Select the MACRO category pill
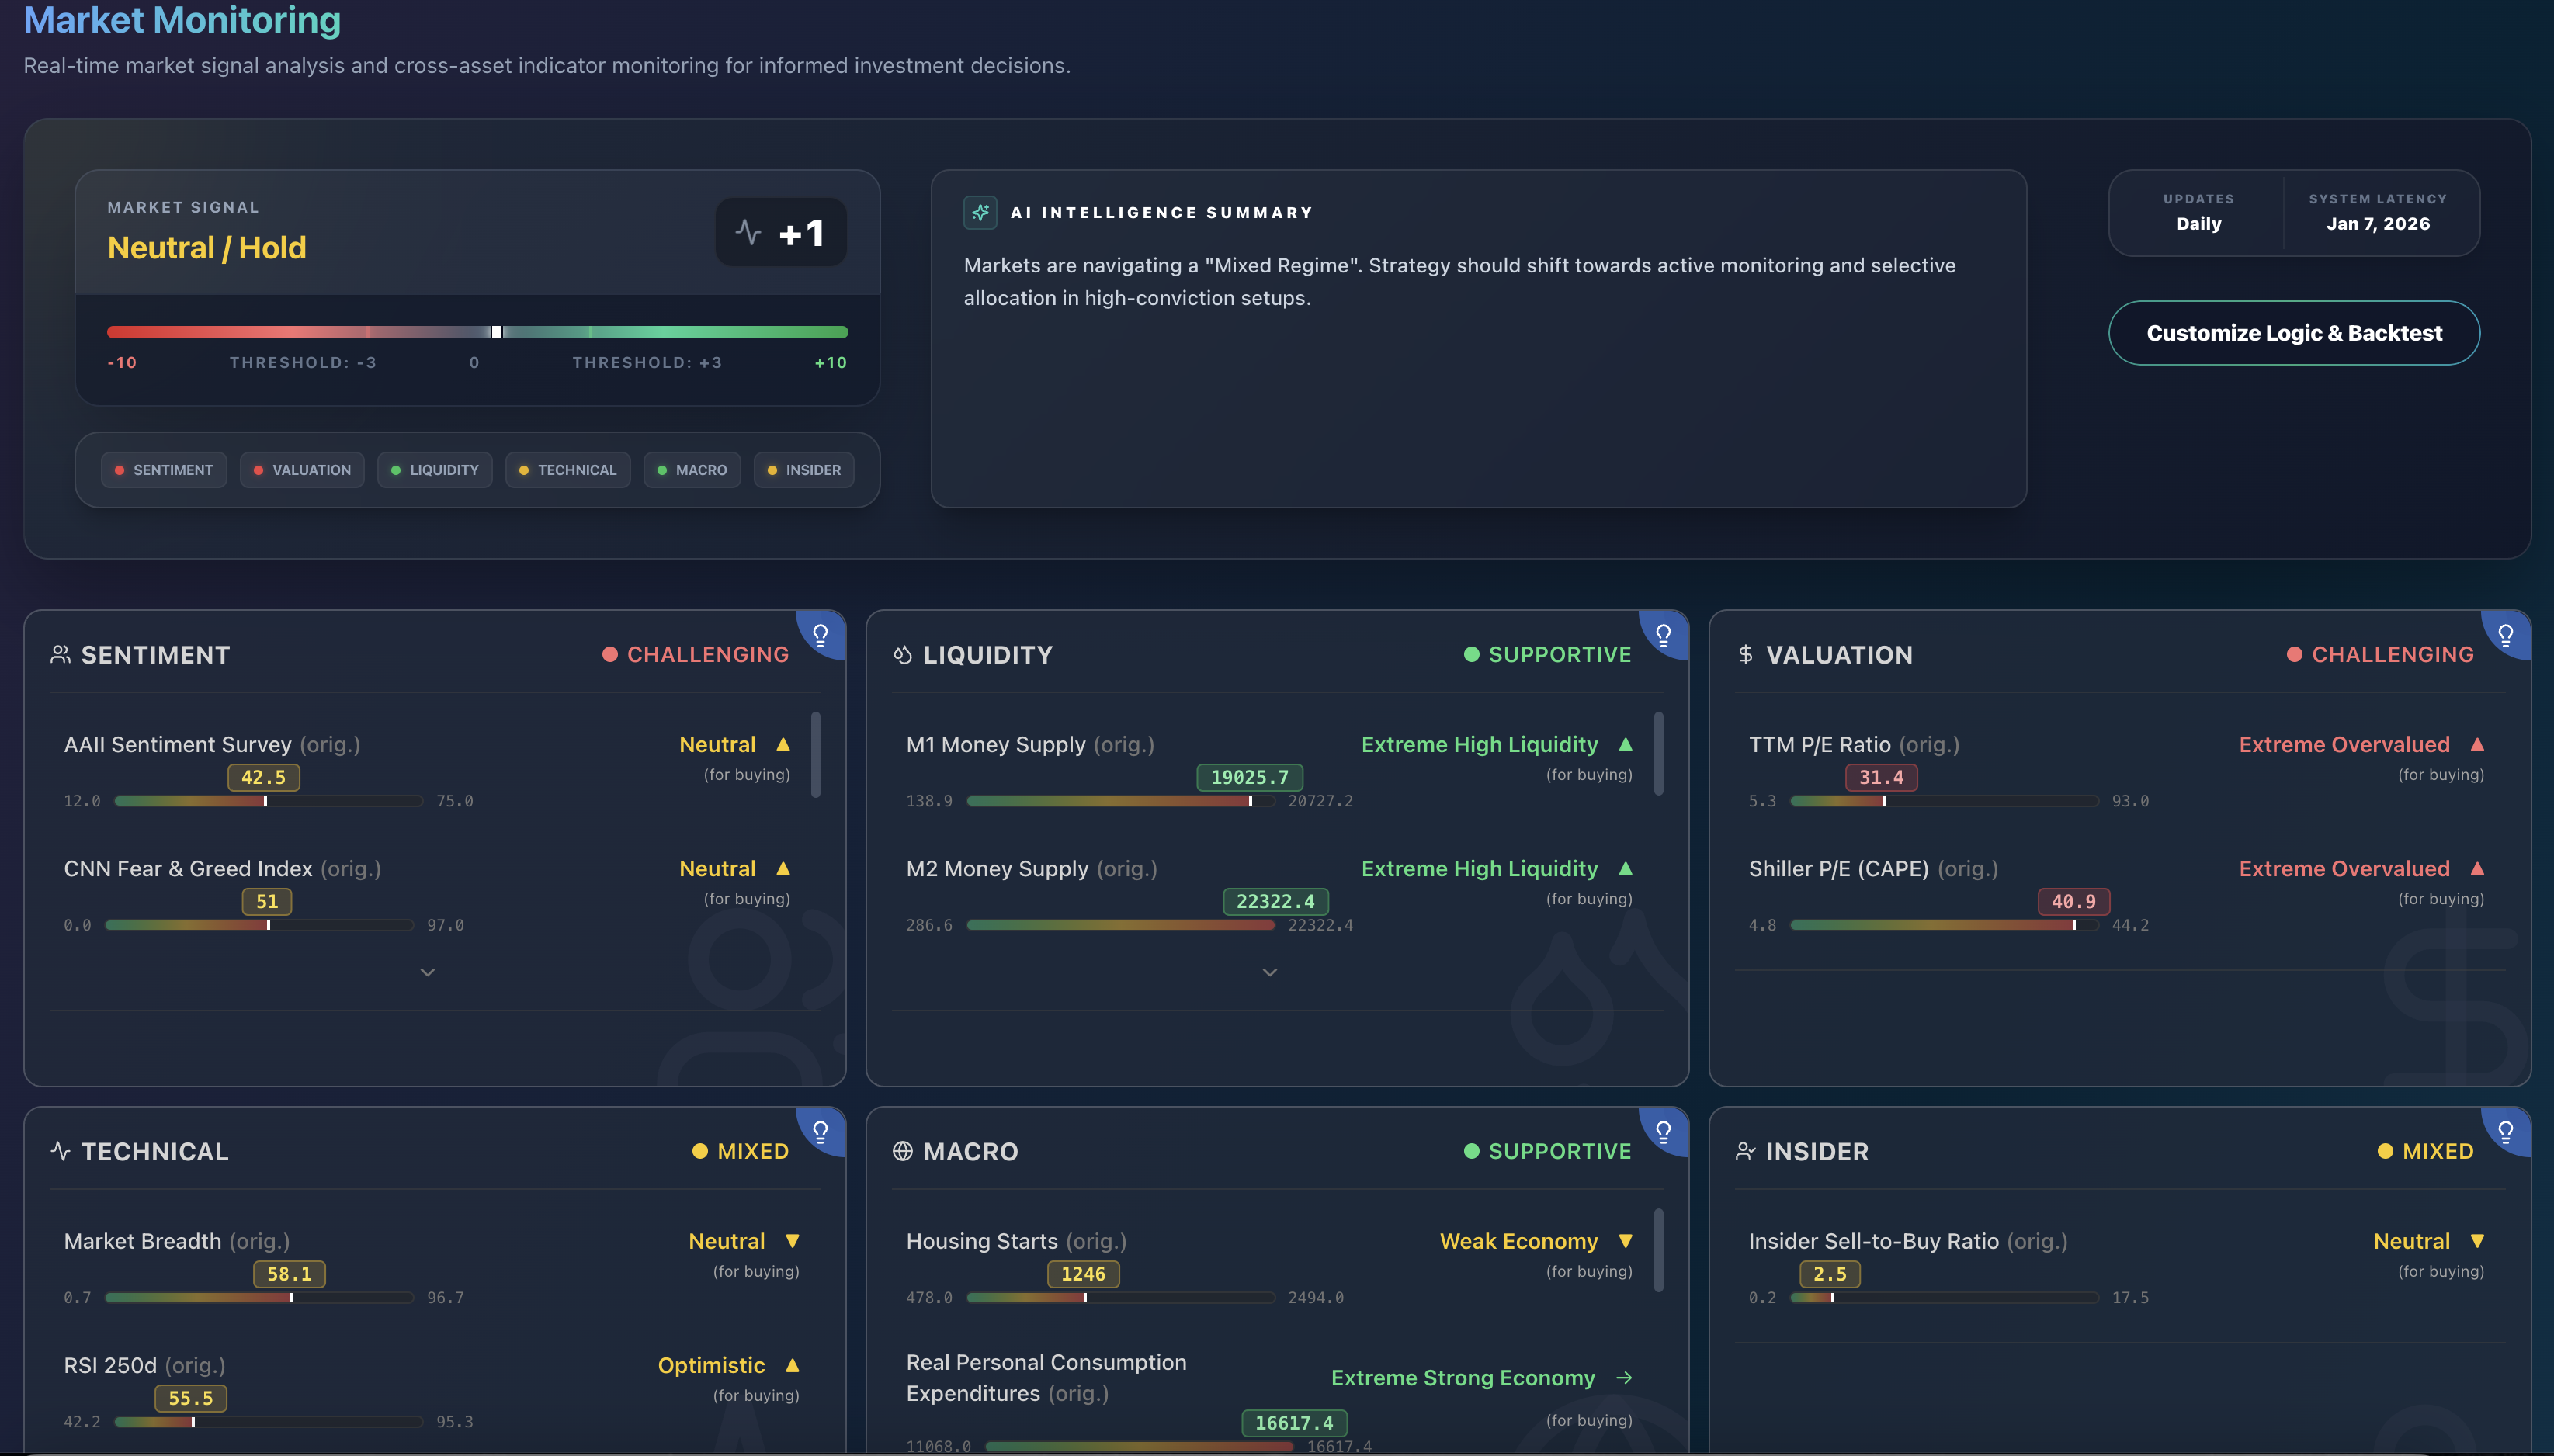Image resolution: width=2554 pixels, height=1456 pixels. coord(691,470)
